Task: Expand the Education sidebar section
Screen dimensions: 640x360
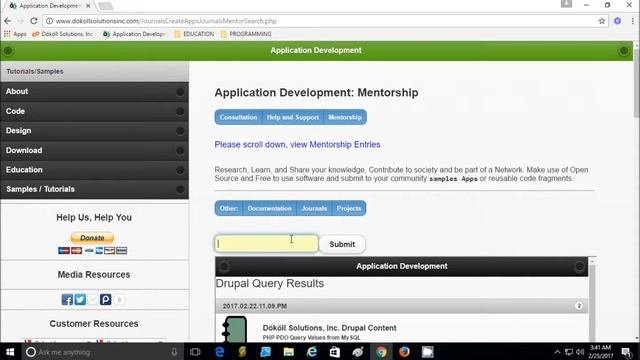Action: pyautogui.click(x=94, y=170)
